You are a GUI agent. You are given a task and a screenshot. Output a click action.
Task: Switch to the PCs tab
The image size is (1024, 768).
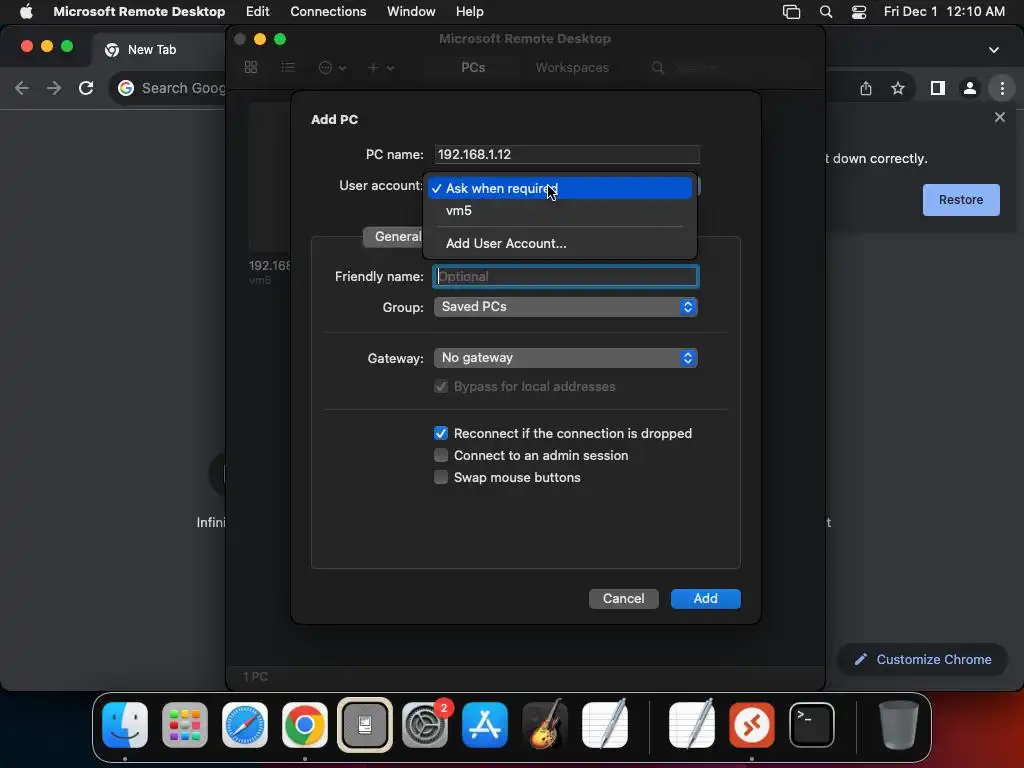tap(473, 67)
